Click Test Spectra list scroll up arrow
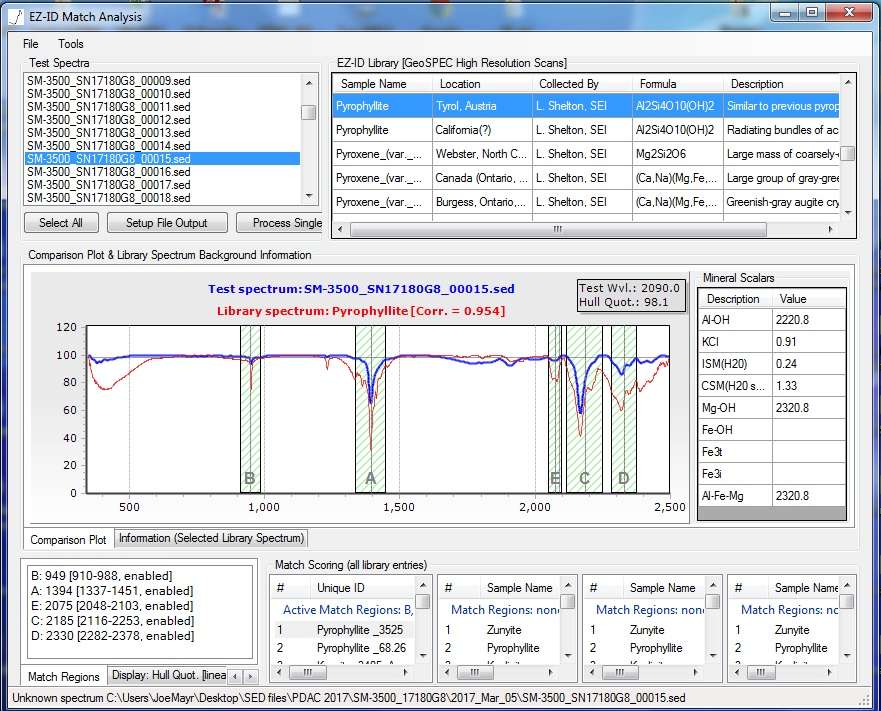881x711 pixels. tap(308, 83)
